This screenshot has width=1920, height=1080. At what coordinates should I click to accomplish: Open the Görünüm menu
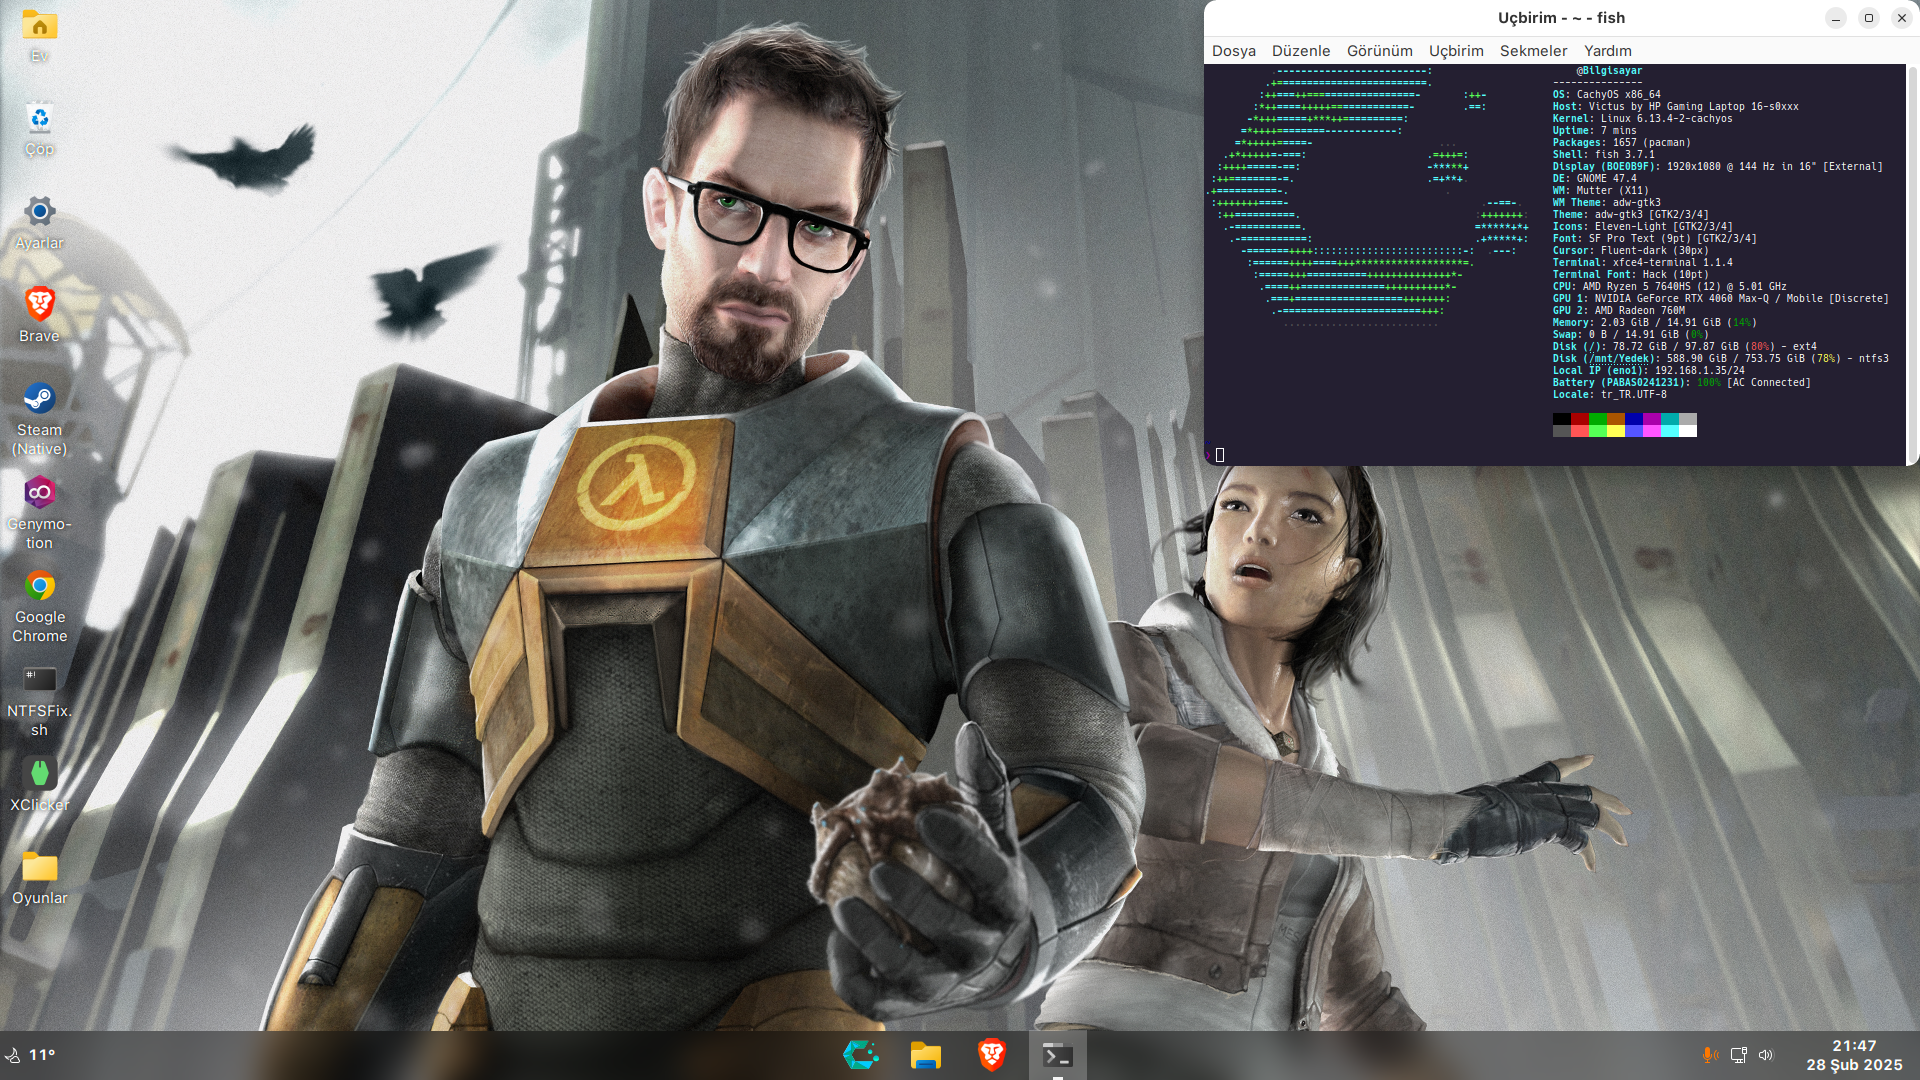pyautogui.click(x=1380, y=51)
